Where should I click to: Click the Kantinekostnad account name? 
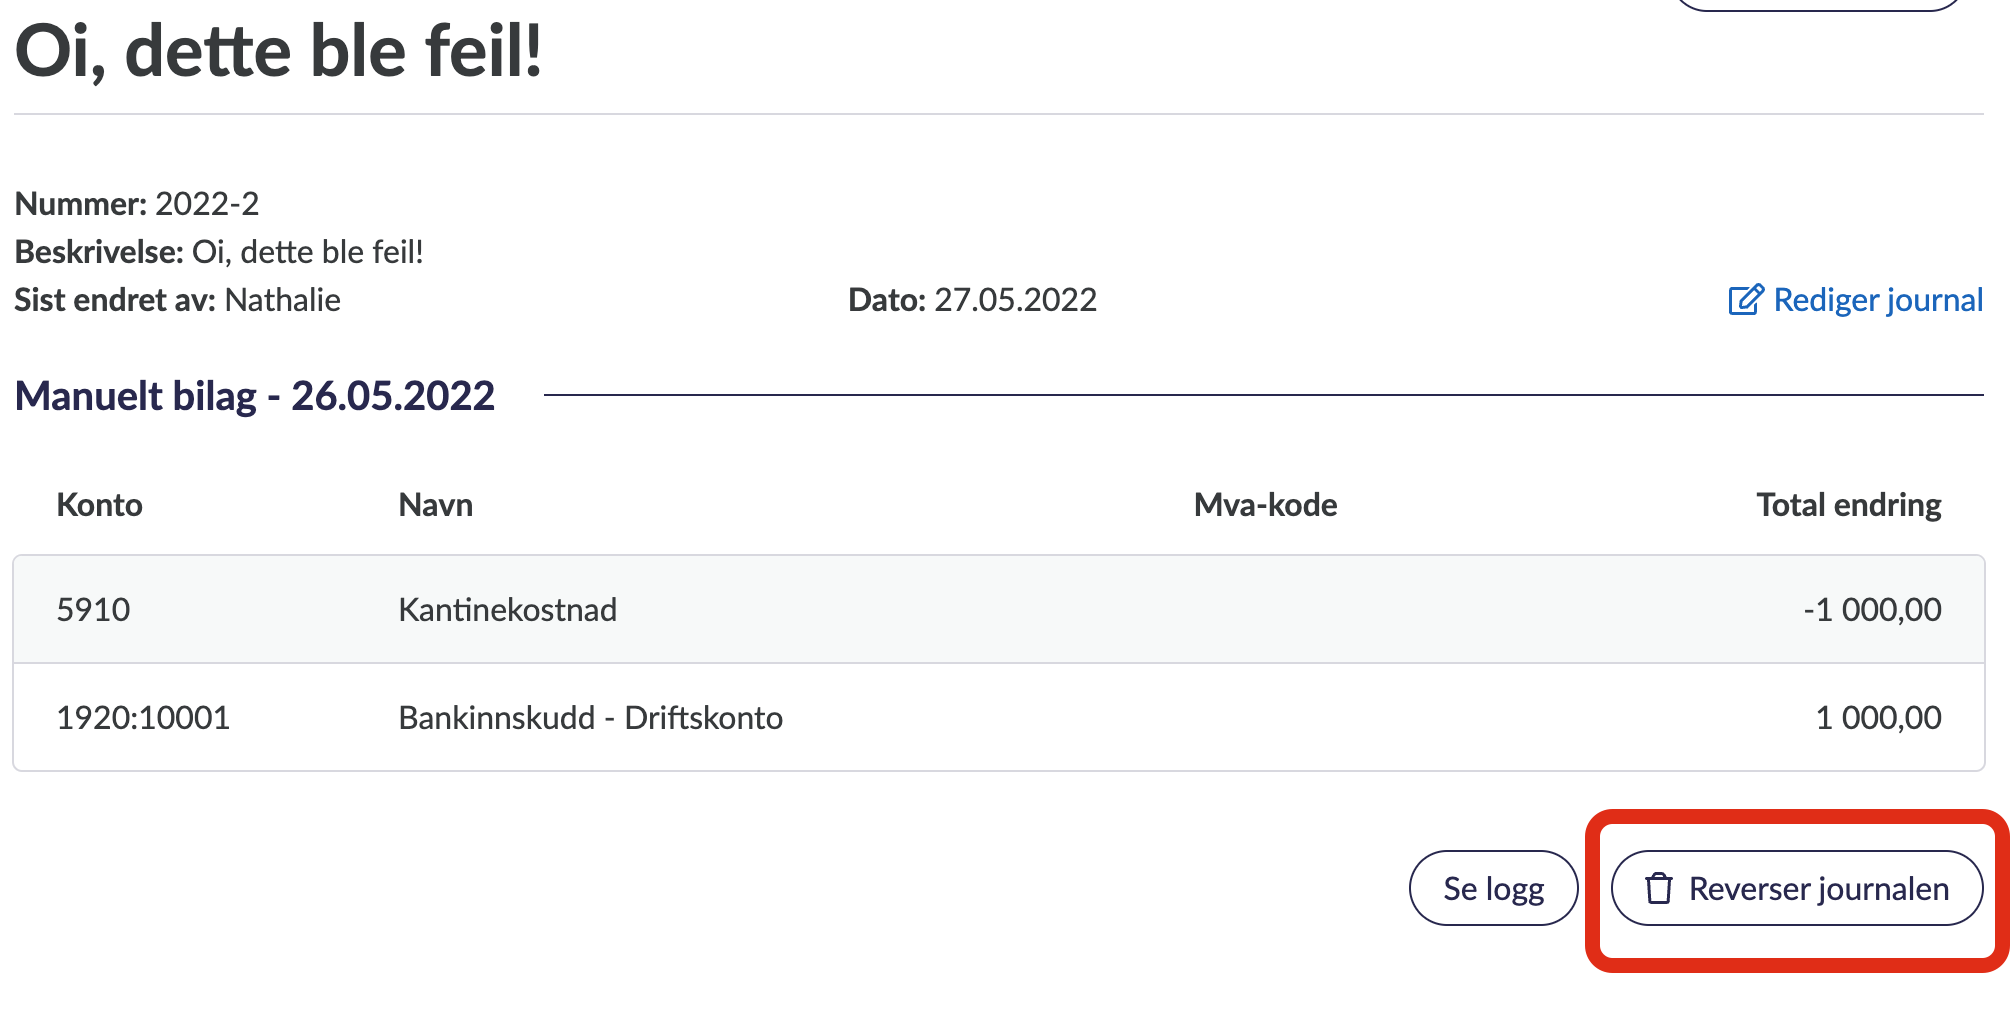click(507, 610)
